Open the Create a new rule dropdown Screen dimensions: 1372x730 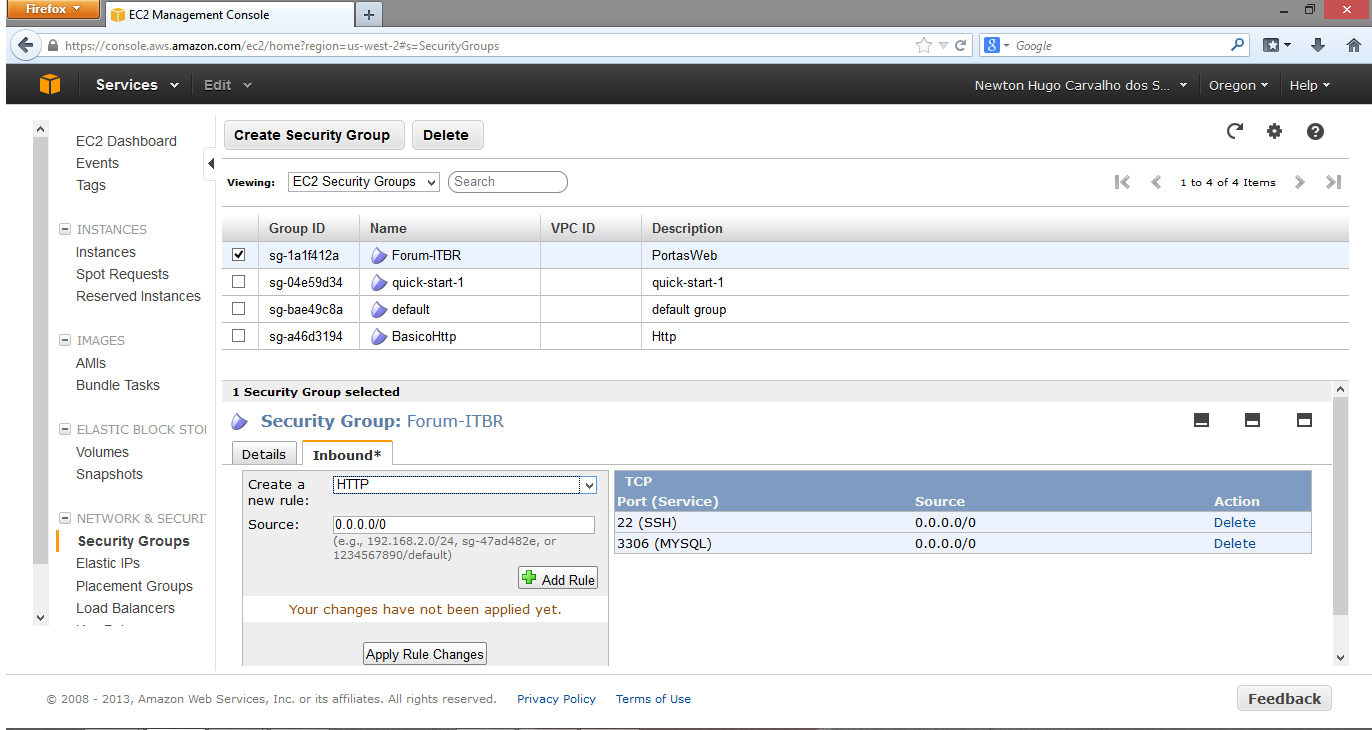pyautogui.click(x=465, y=485)
